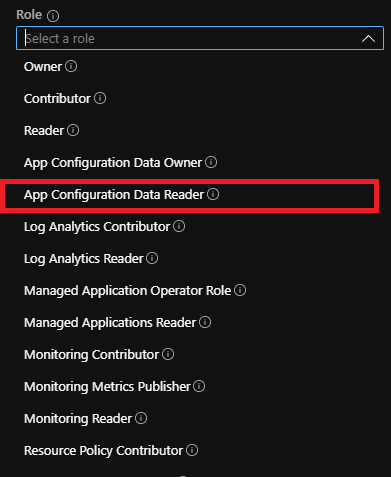This screenshot has width=391, height=477.
Task: Pick Monitoring Contributor role
Action: (92, 355)
